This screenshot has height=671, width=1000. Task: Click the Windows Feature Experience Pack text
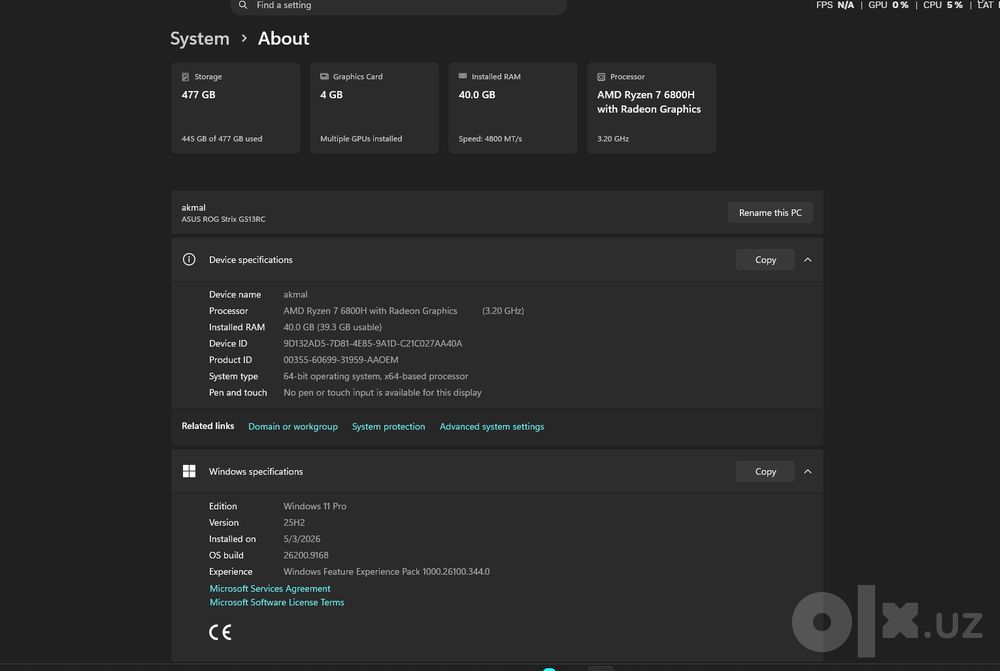click(x=386, y=571)
